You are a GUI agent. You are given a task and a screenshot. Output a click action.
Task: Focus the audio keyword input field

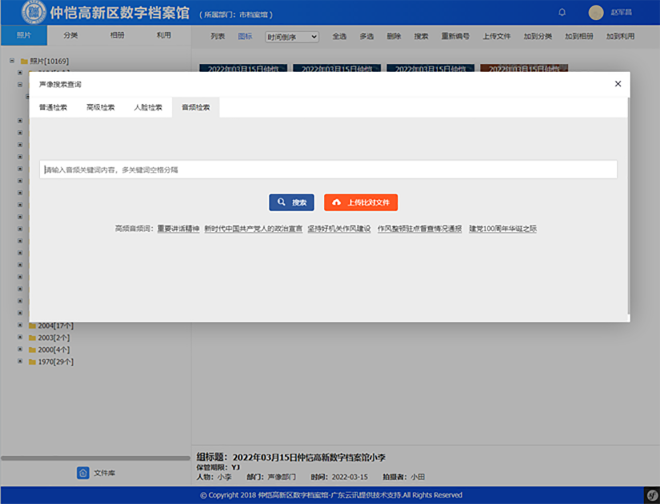[328, 170]
